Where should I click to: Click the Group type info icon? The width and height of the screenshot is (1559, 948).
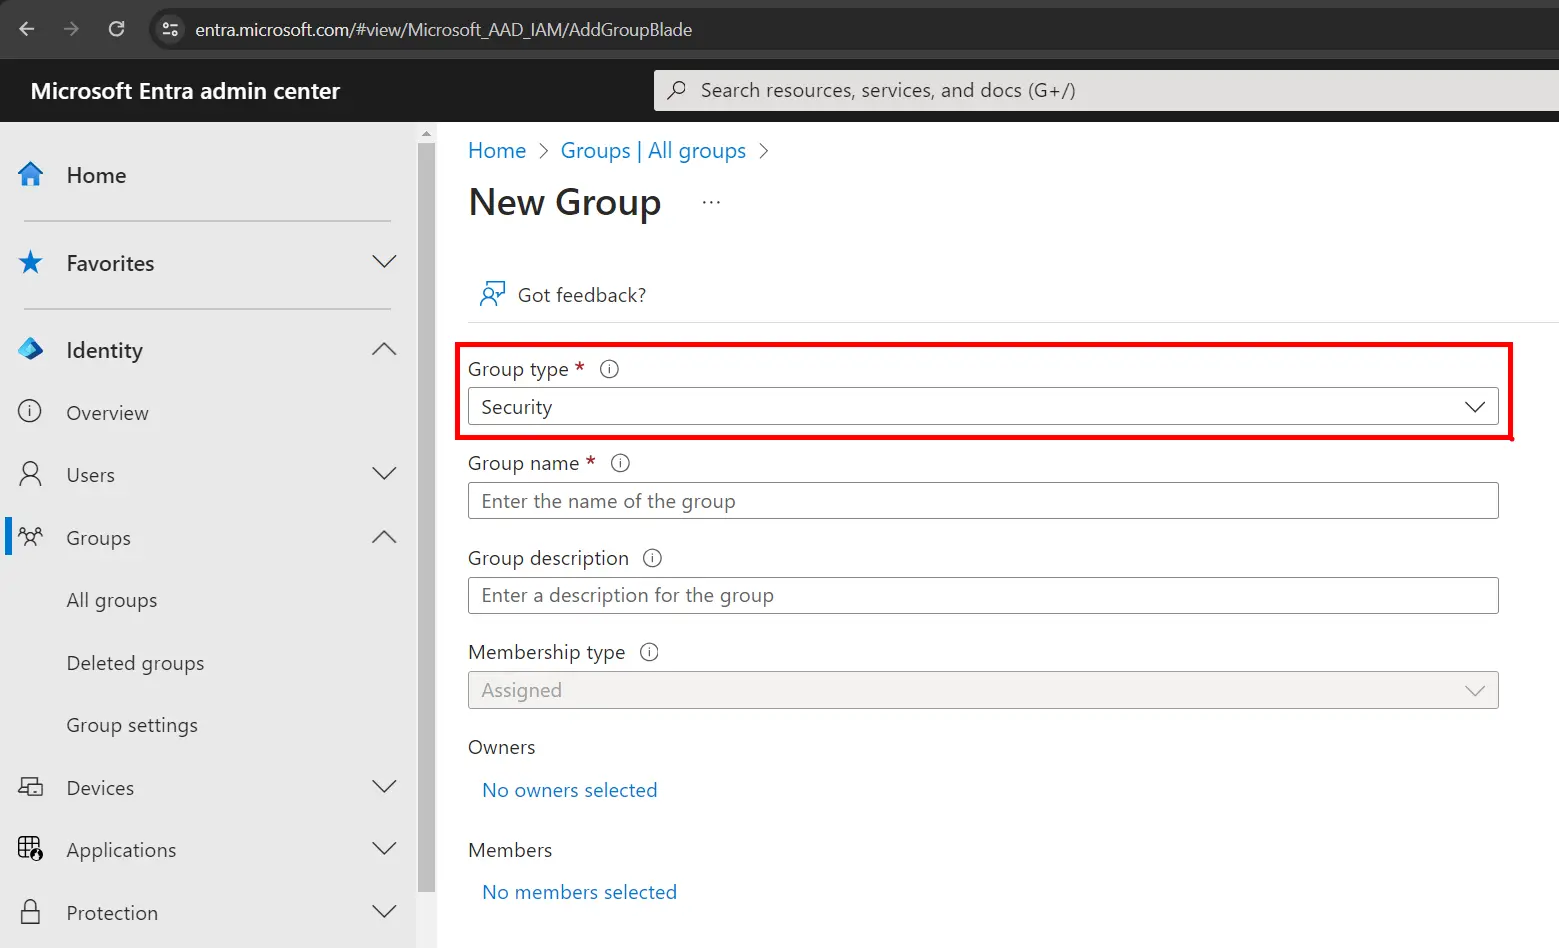609,369
